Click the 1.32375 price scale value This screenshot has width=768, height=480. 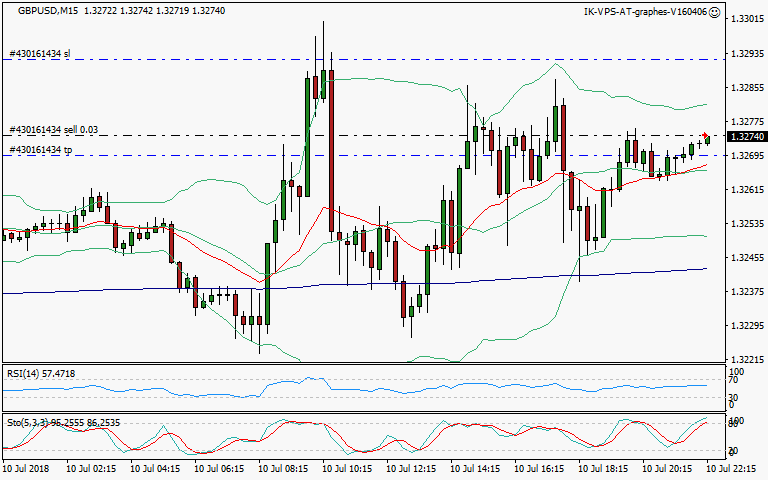tap(747, 292)
